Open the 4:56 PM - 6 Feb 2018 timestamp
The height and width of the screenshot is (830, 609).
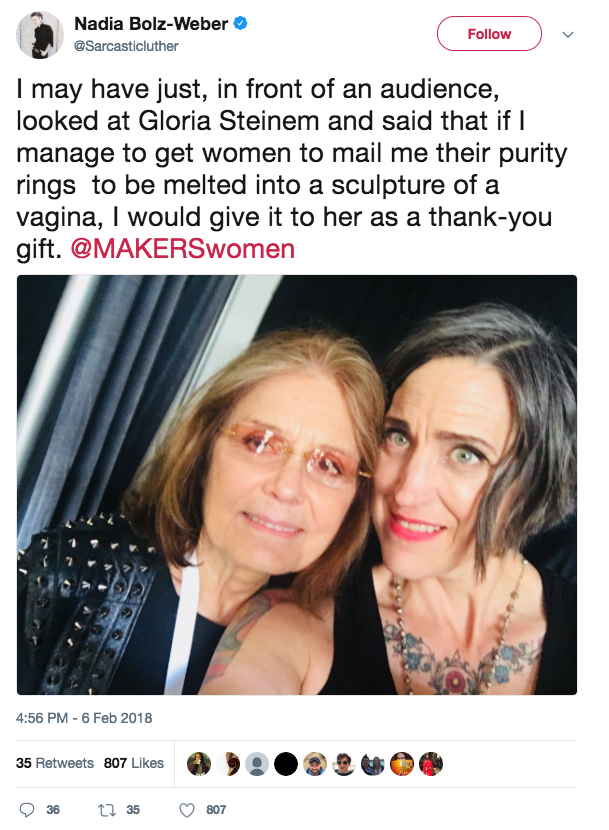(x=84, y=718)
